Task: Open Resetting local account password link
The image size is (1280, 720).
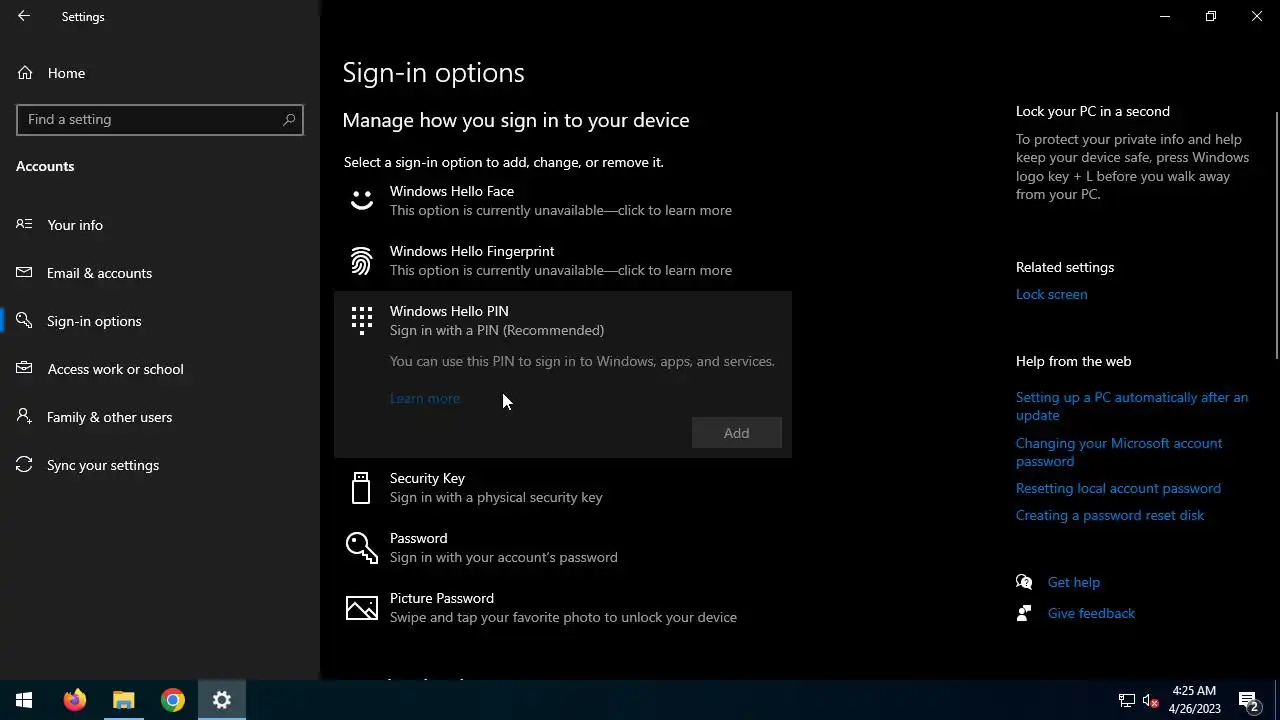Action: (1118, 488)
